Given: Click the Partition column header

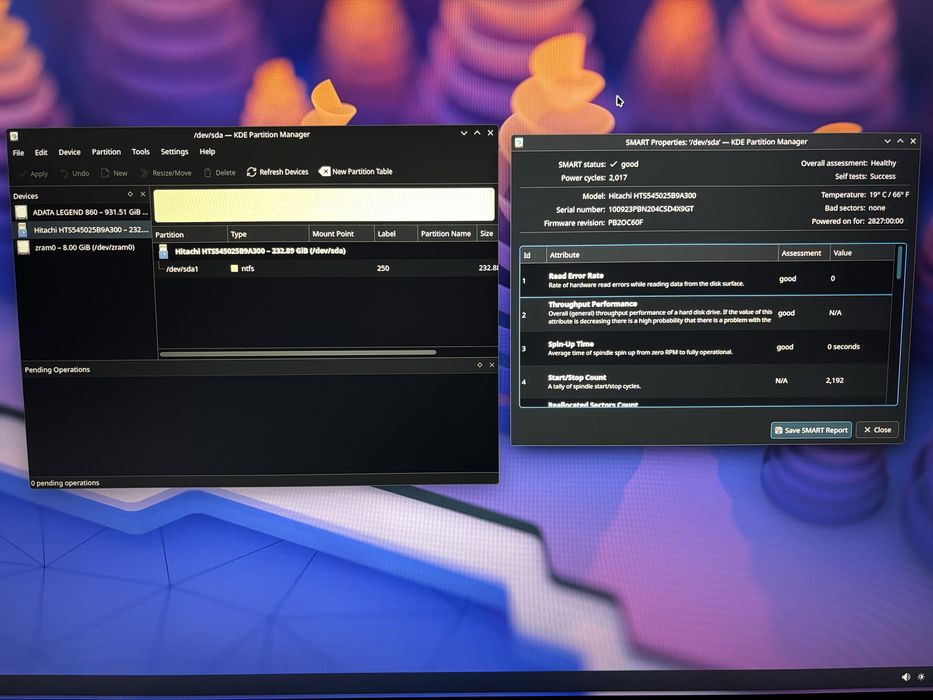Looking at the screenshot, I should 189,234.
